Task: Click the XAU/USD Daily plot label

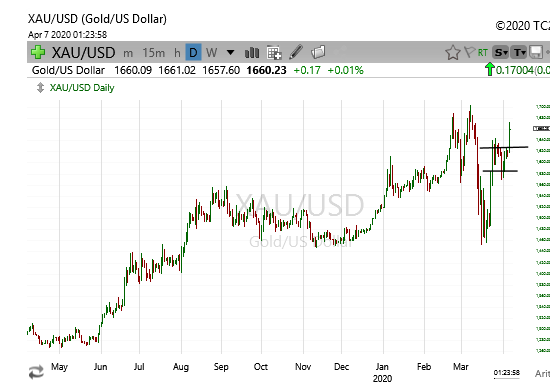Action: coord(82,88)
